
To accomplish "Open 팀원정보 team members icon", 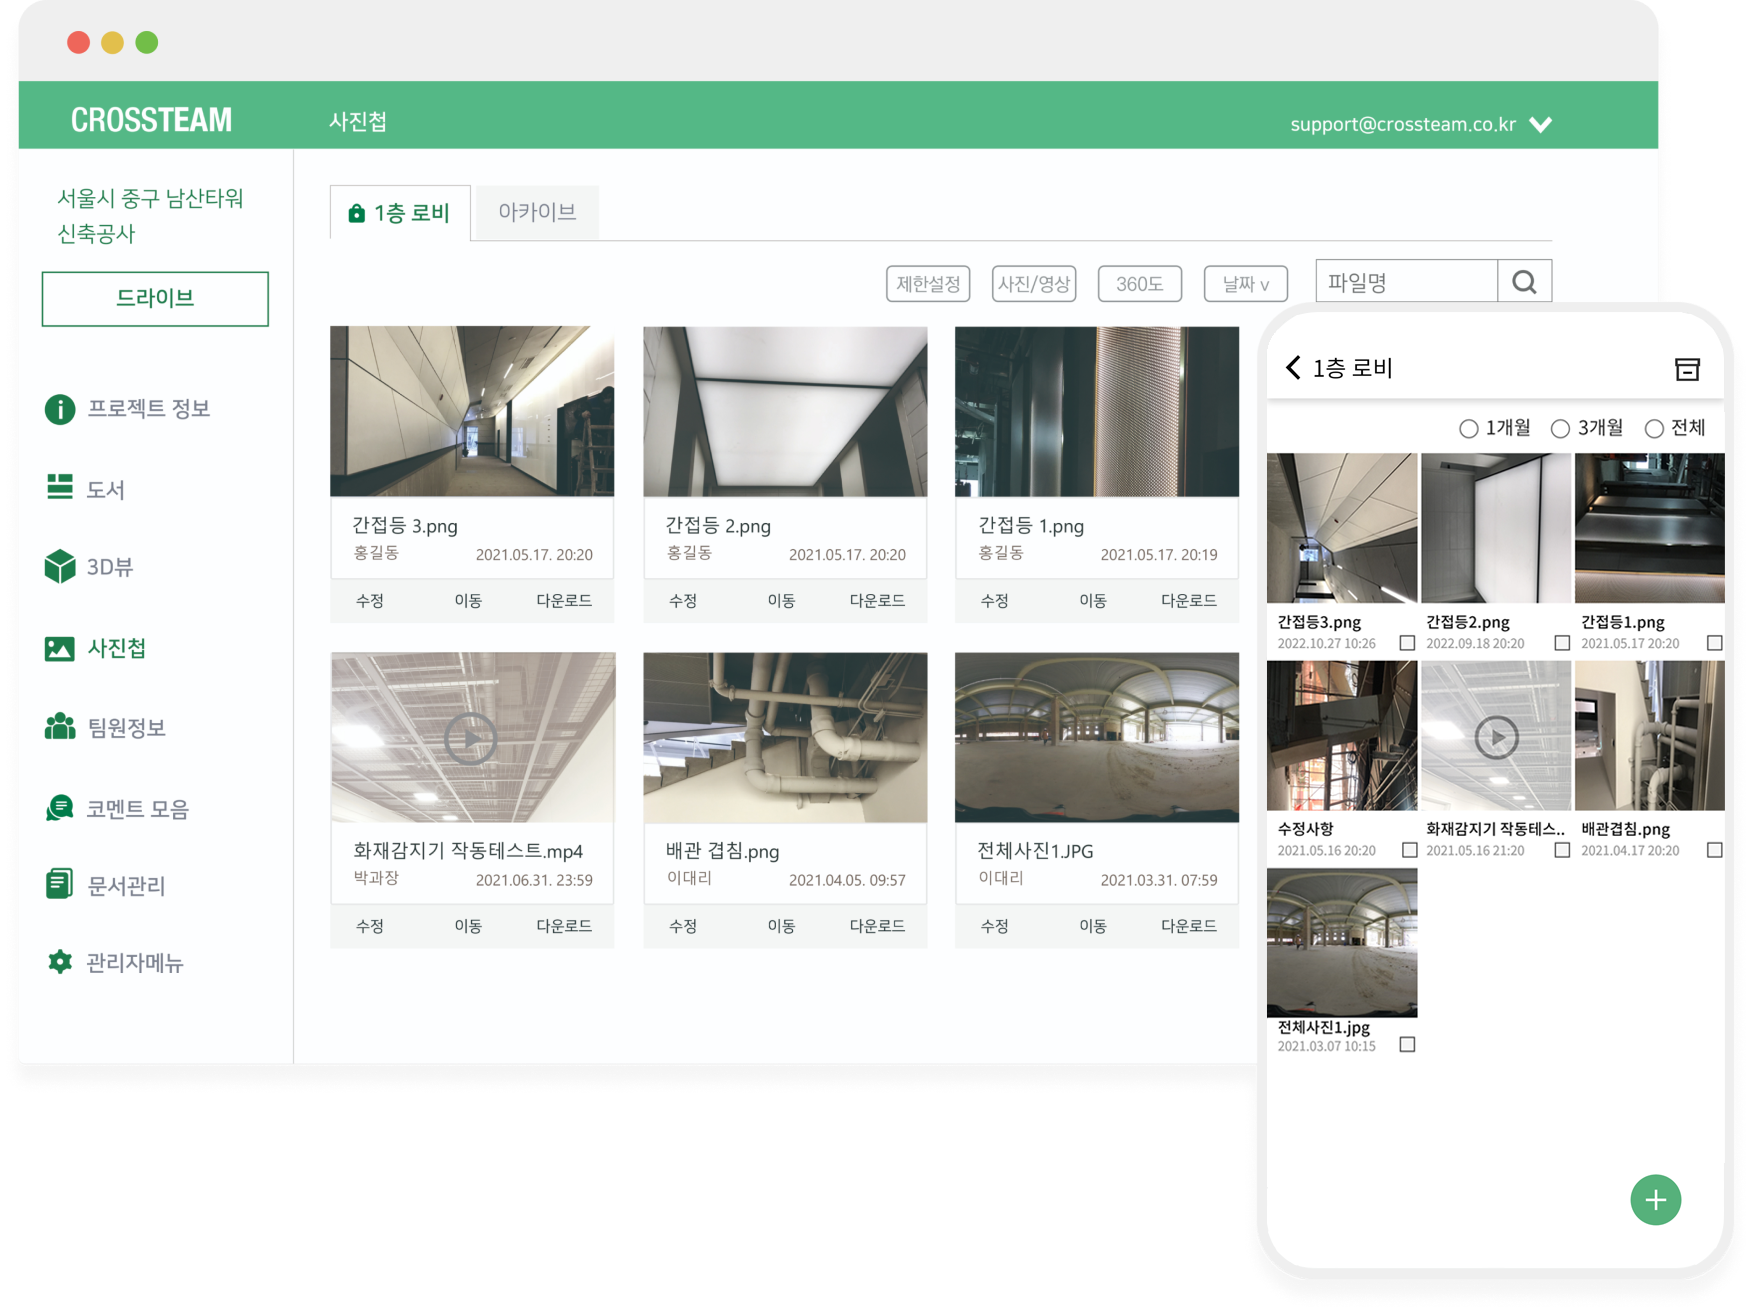I will 60,727.
